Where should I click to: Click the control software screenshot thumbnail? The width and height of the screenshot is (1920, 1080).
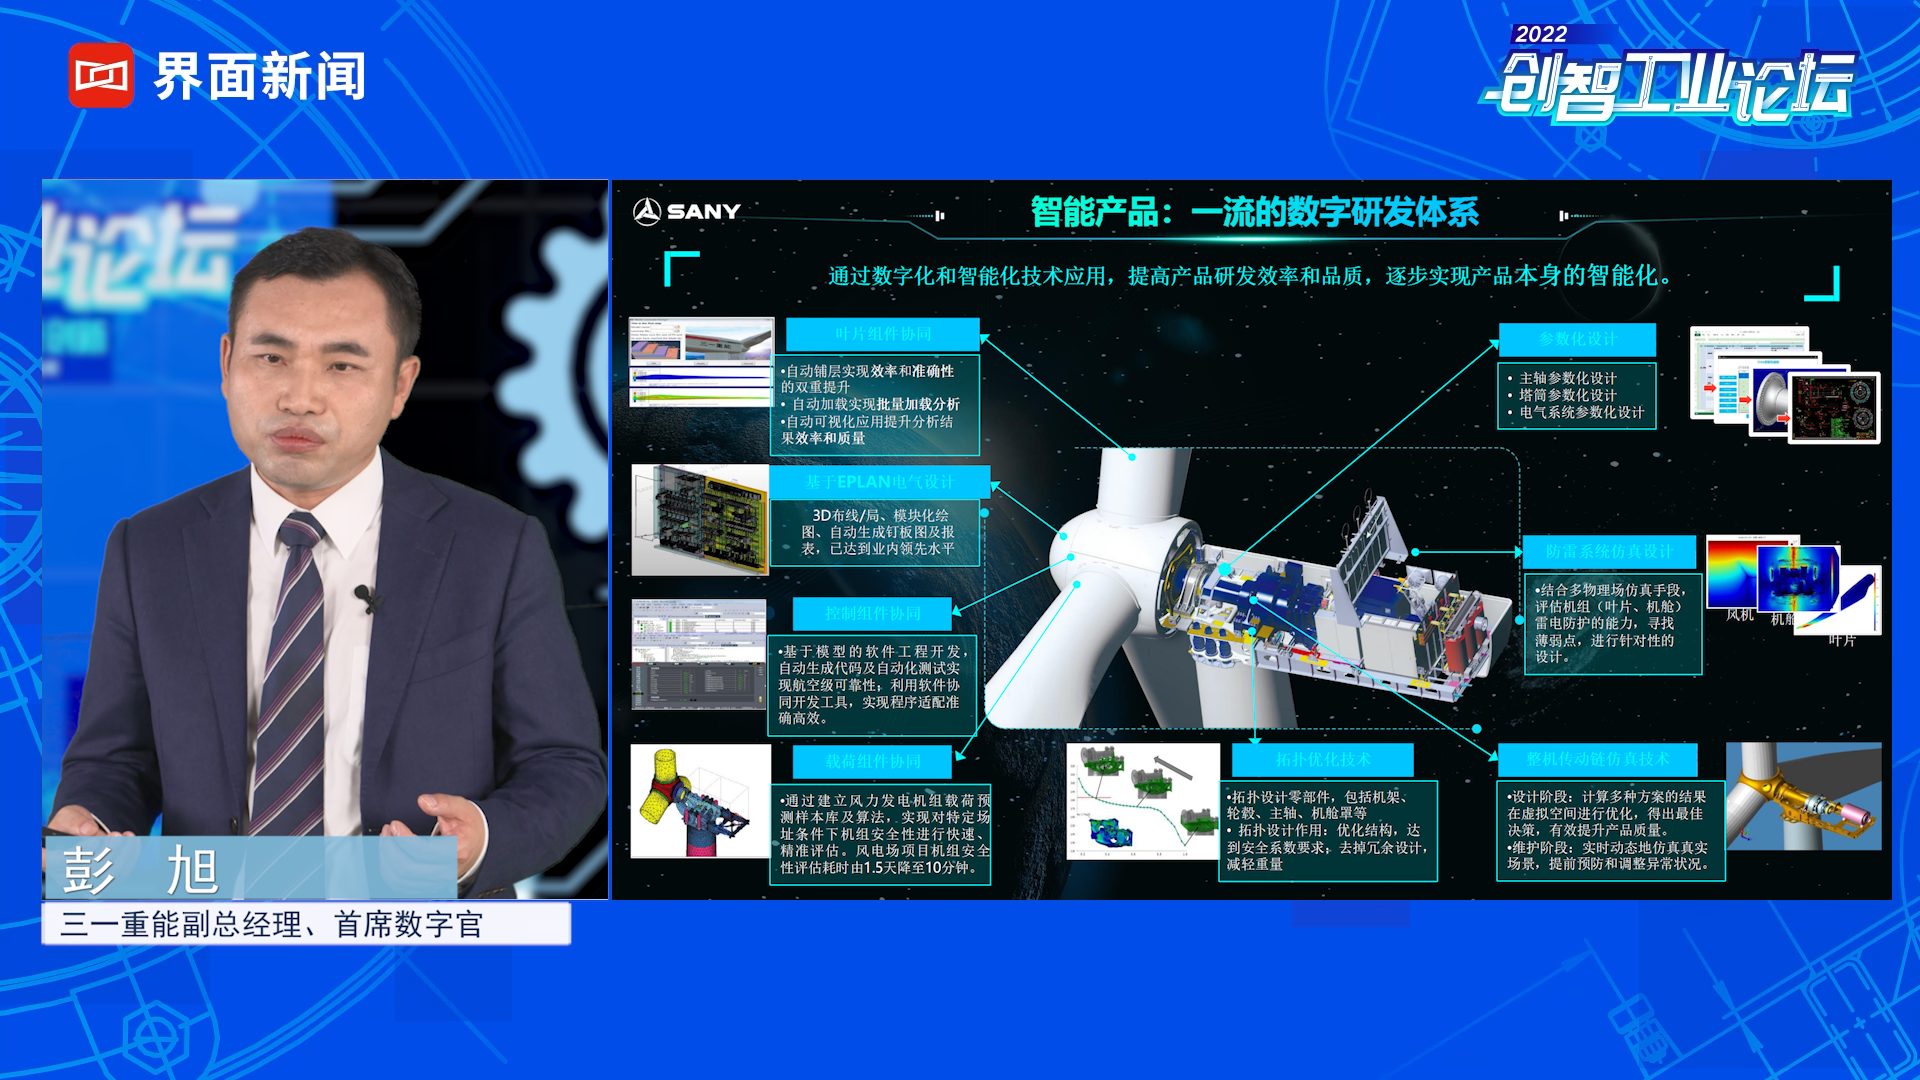[x=699, y=655]
